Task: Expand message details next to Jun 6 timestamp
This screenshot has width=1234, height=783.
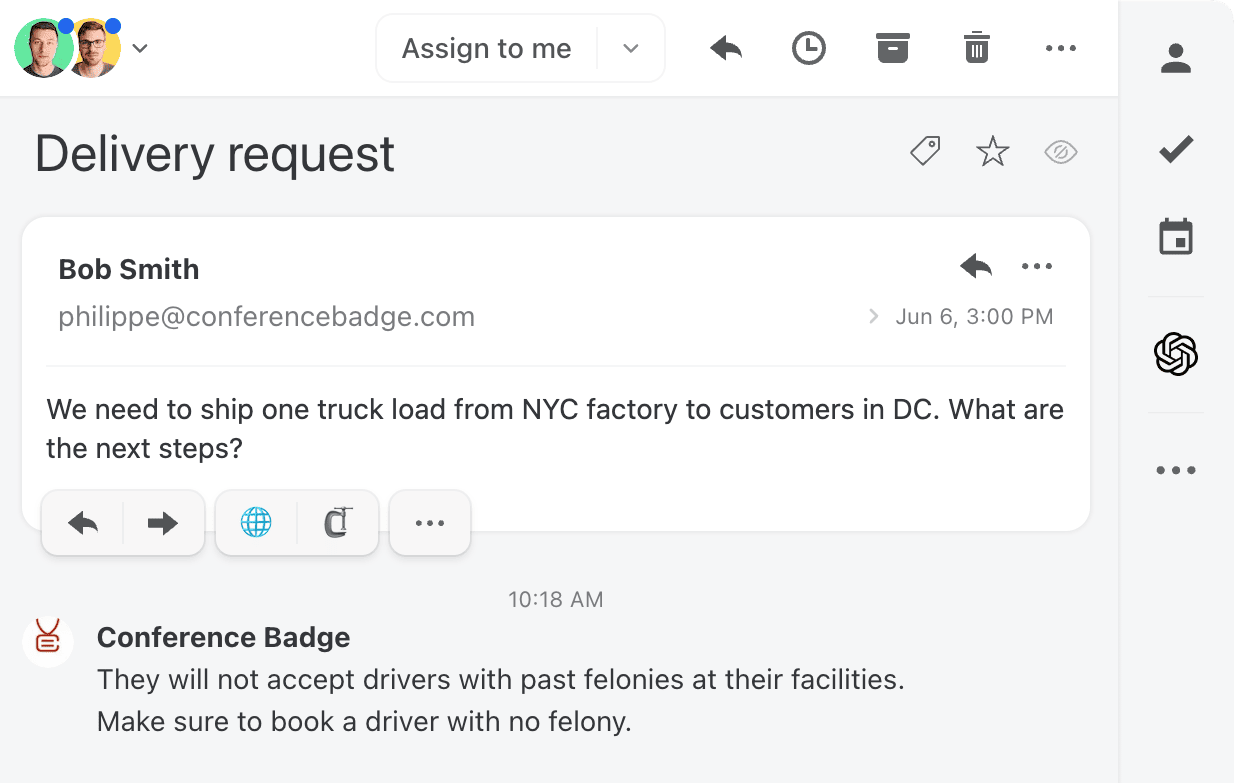Action: [872, 316]
